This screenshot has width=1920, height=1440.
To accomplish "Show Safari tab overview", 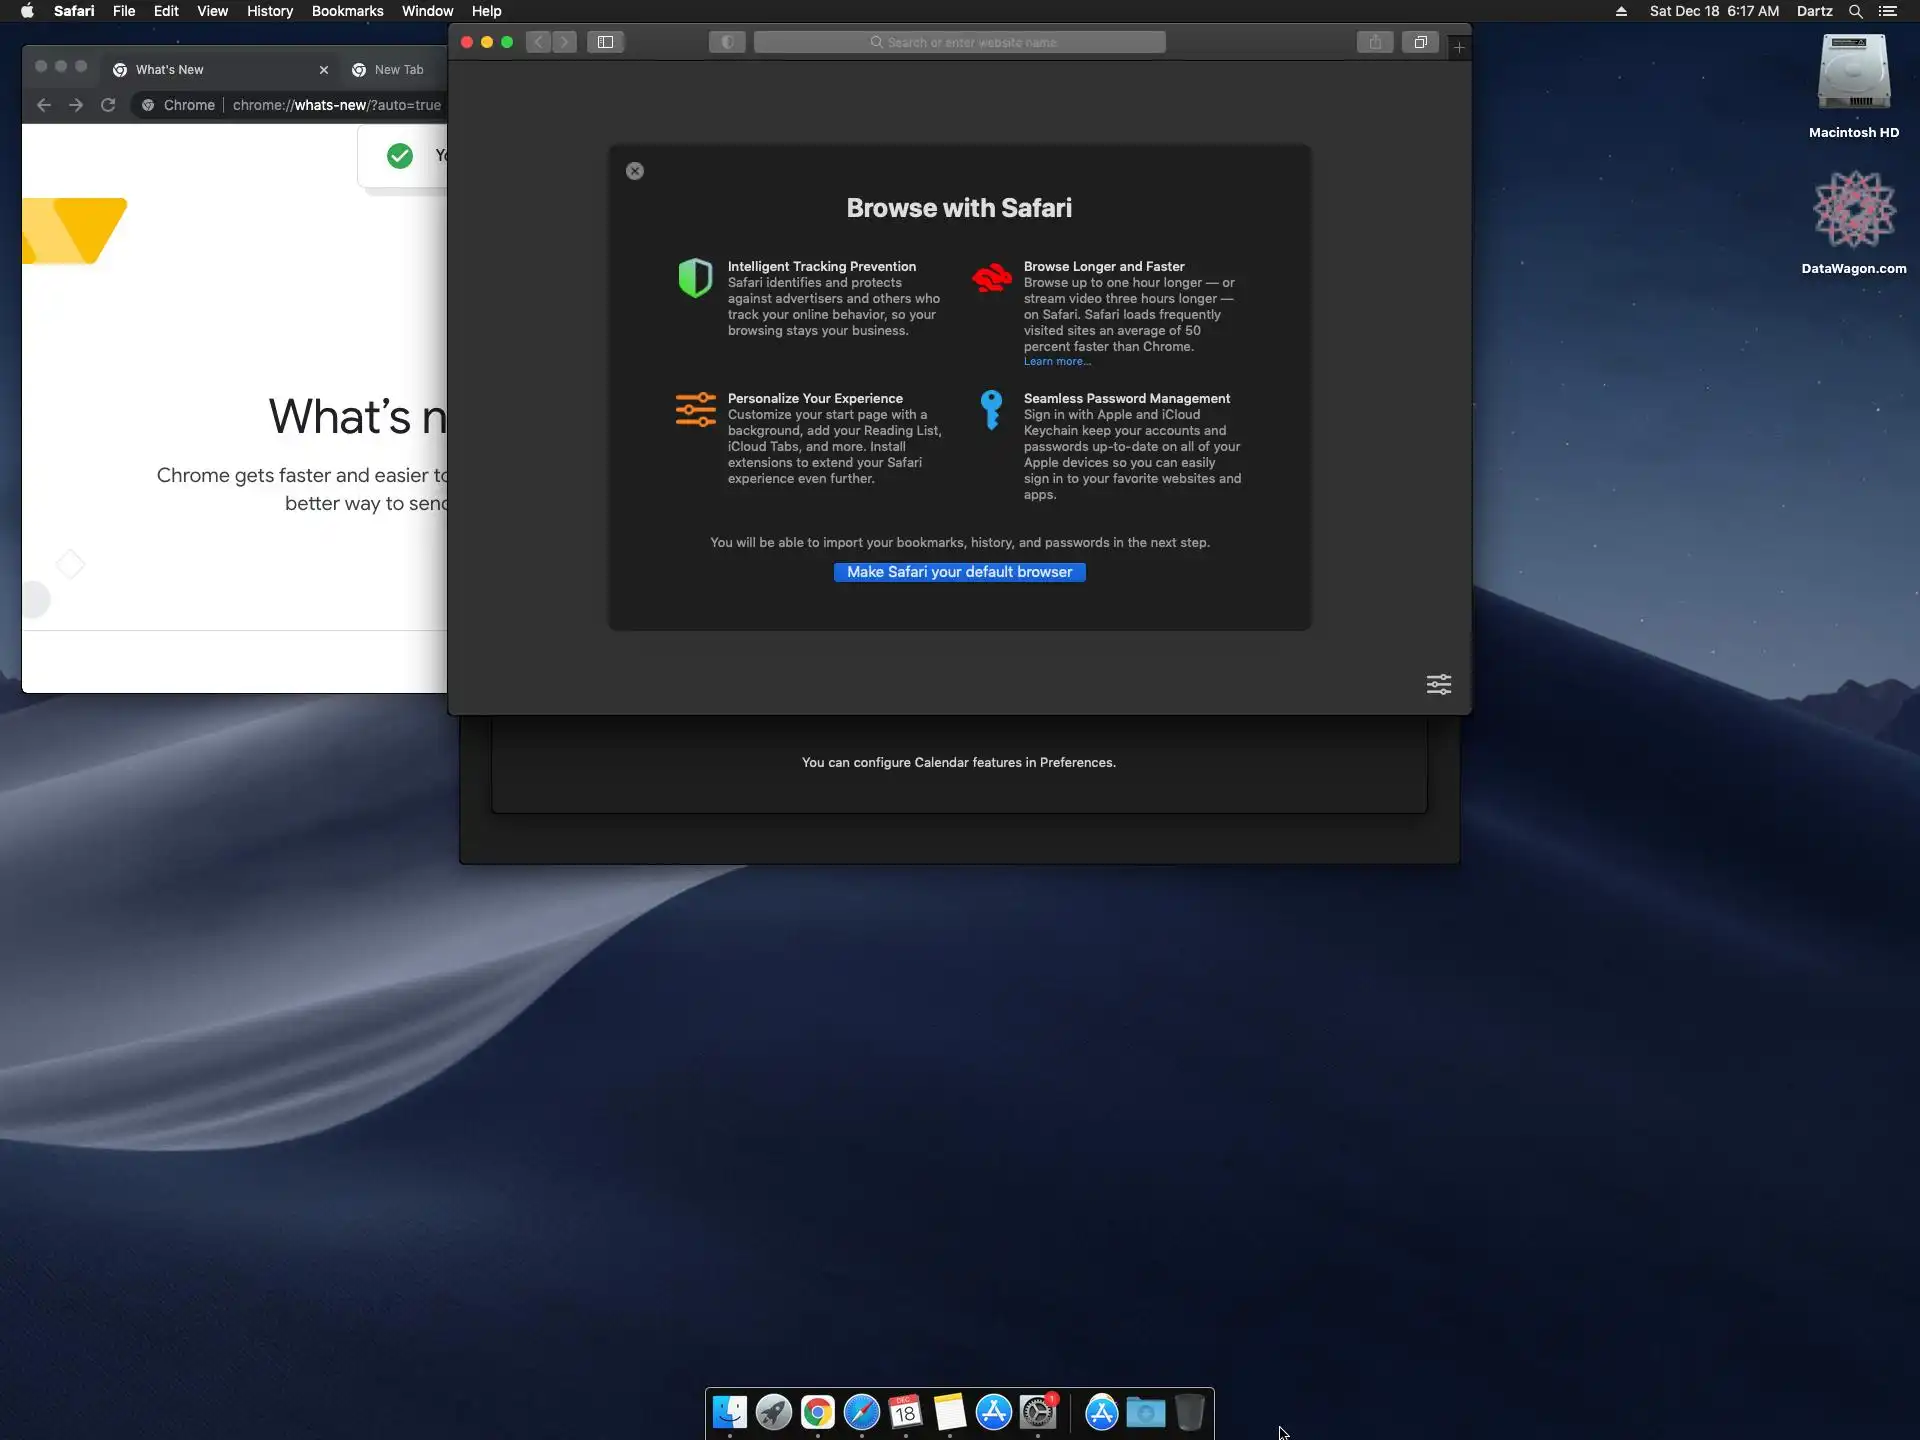I will pyautogui.click(x=1420, y=42).
